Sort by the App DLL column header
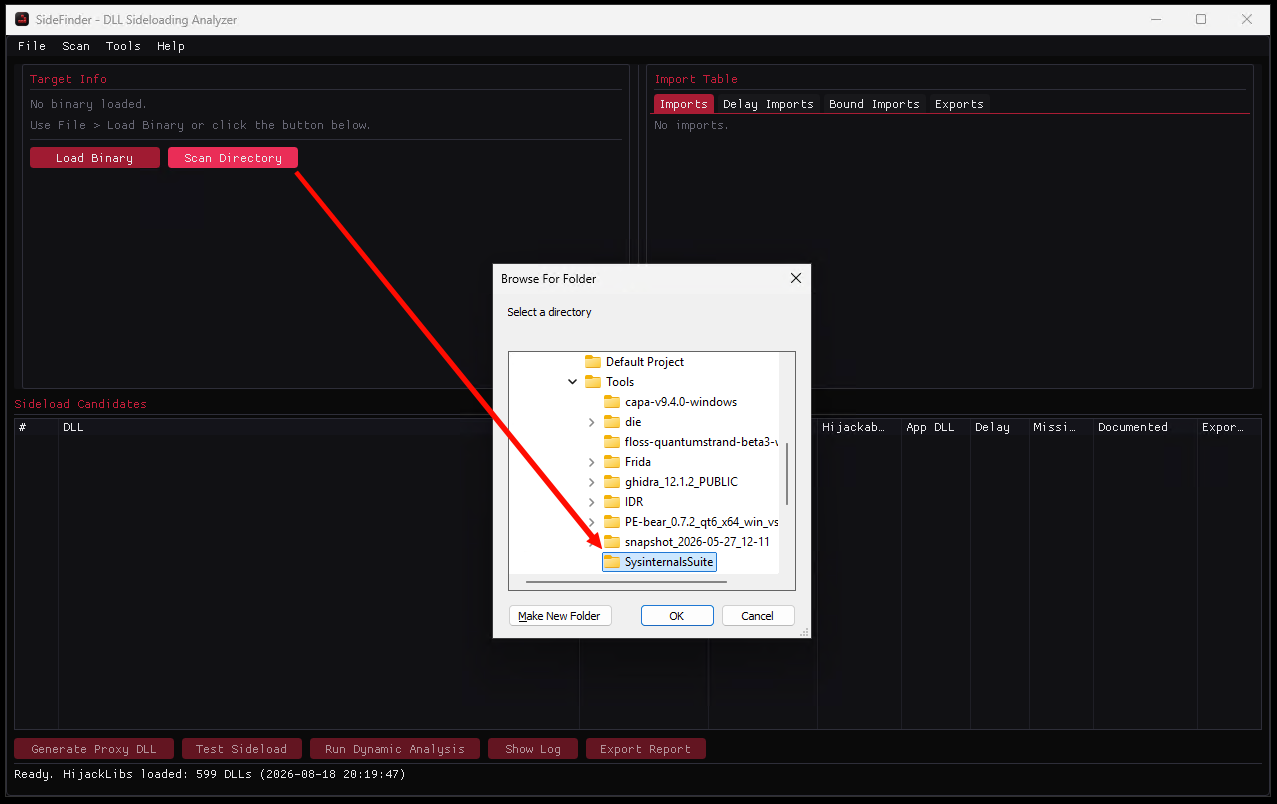Image resolution: width=1277 pixels, height=804 pixels. coord(936,427)
